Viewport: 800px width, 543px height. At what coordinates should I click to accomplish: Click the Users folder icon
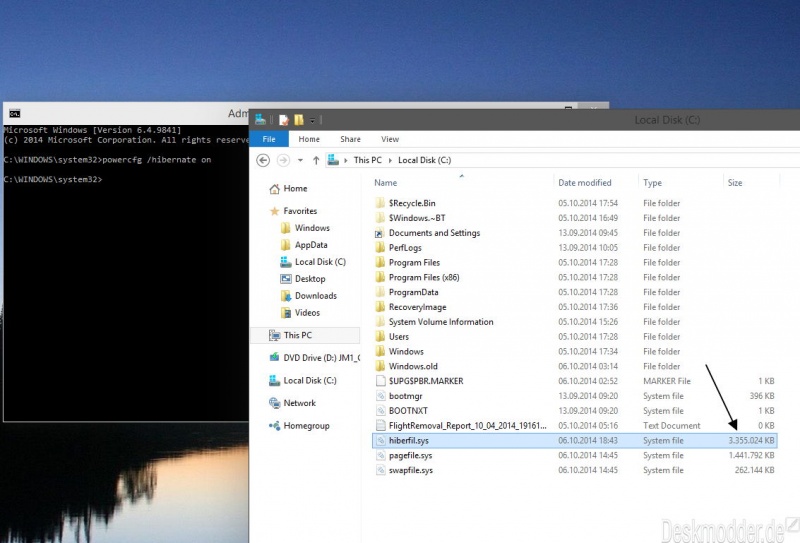(380, 336)
